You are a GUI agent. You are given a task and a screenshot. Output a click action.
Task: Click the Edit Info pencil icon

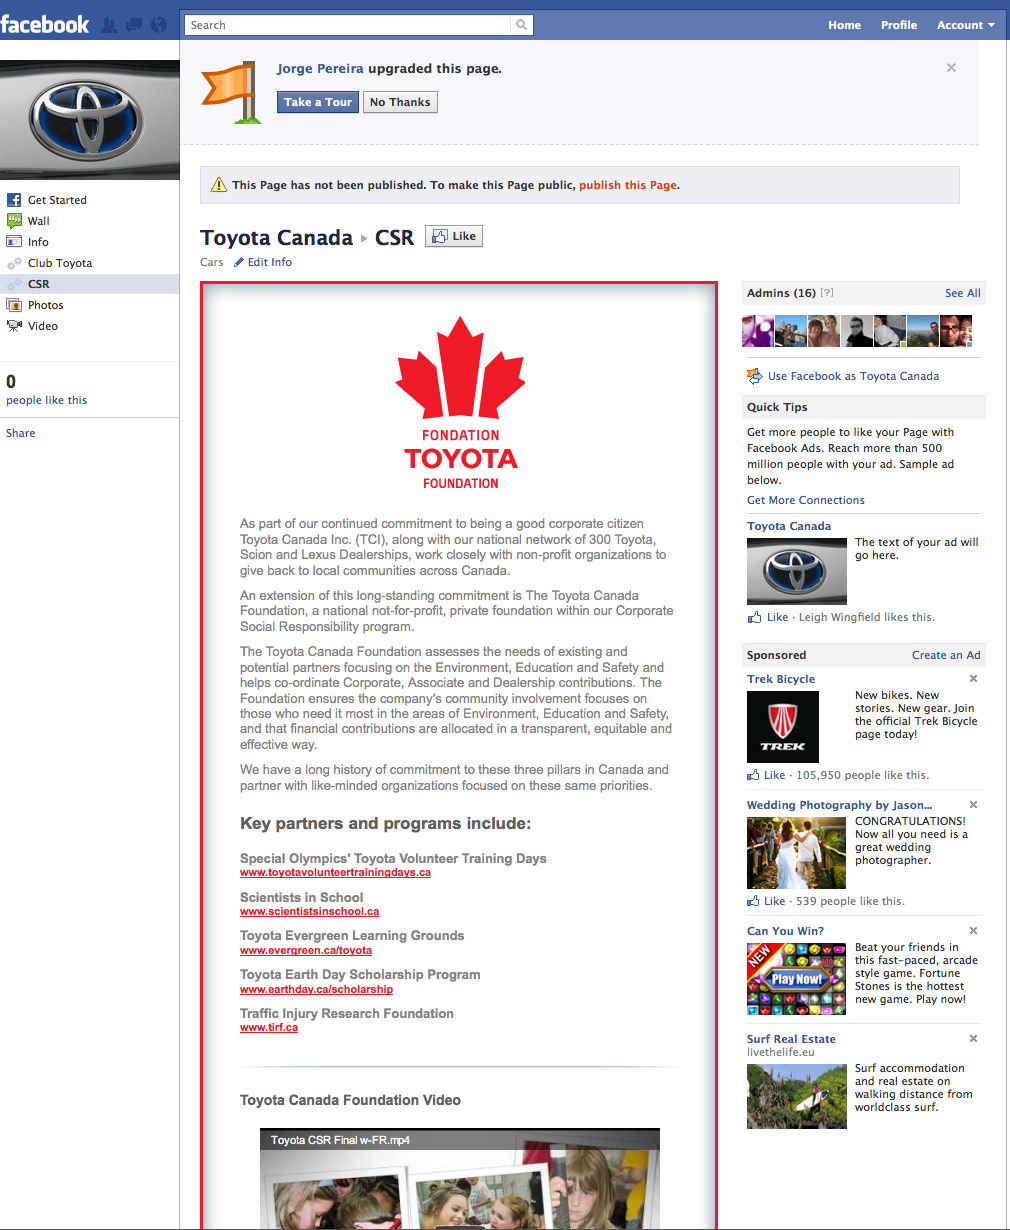tap(239, 262)
